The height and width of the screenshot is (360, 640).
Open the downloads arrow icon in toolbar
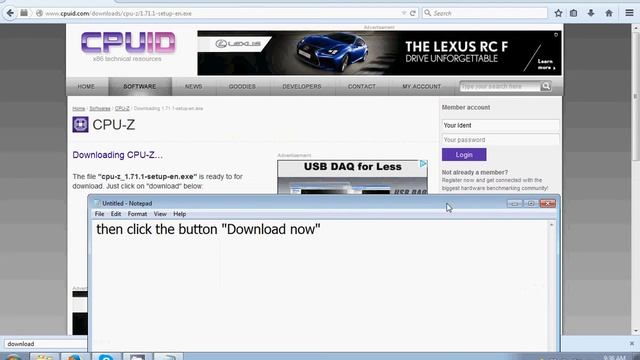[591, 13]
